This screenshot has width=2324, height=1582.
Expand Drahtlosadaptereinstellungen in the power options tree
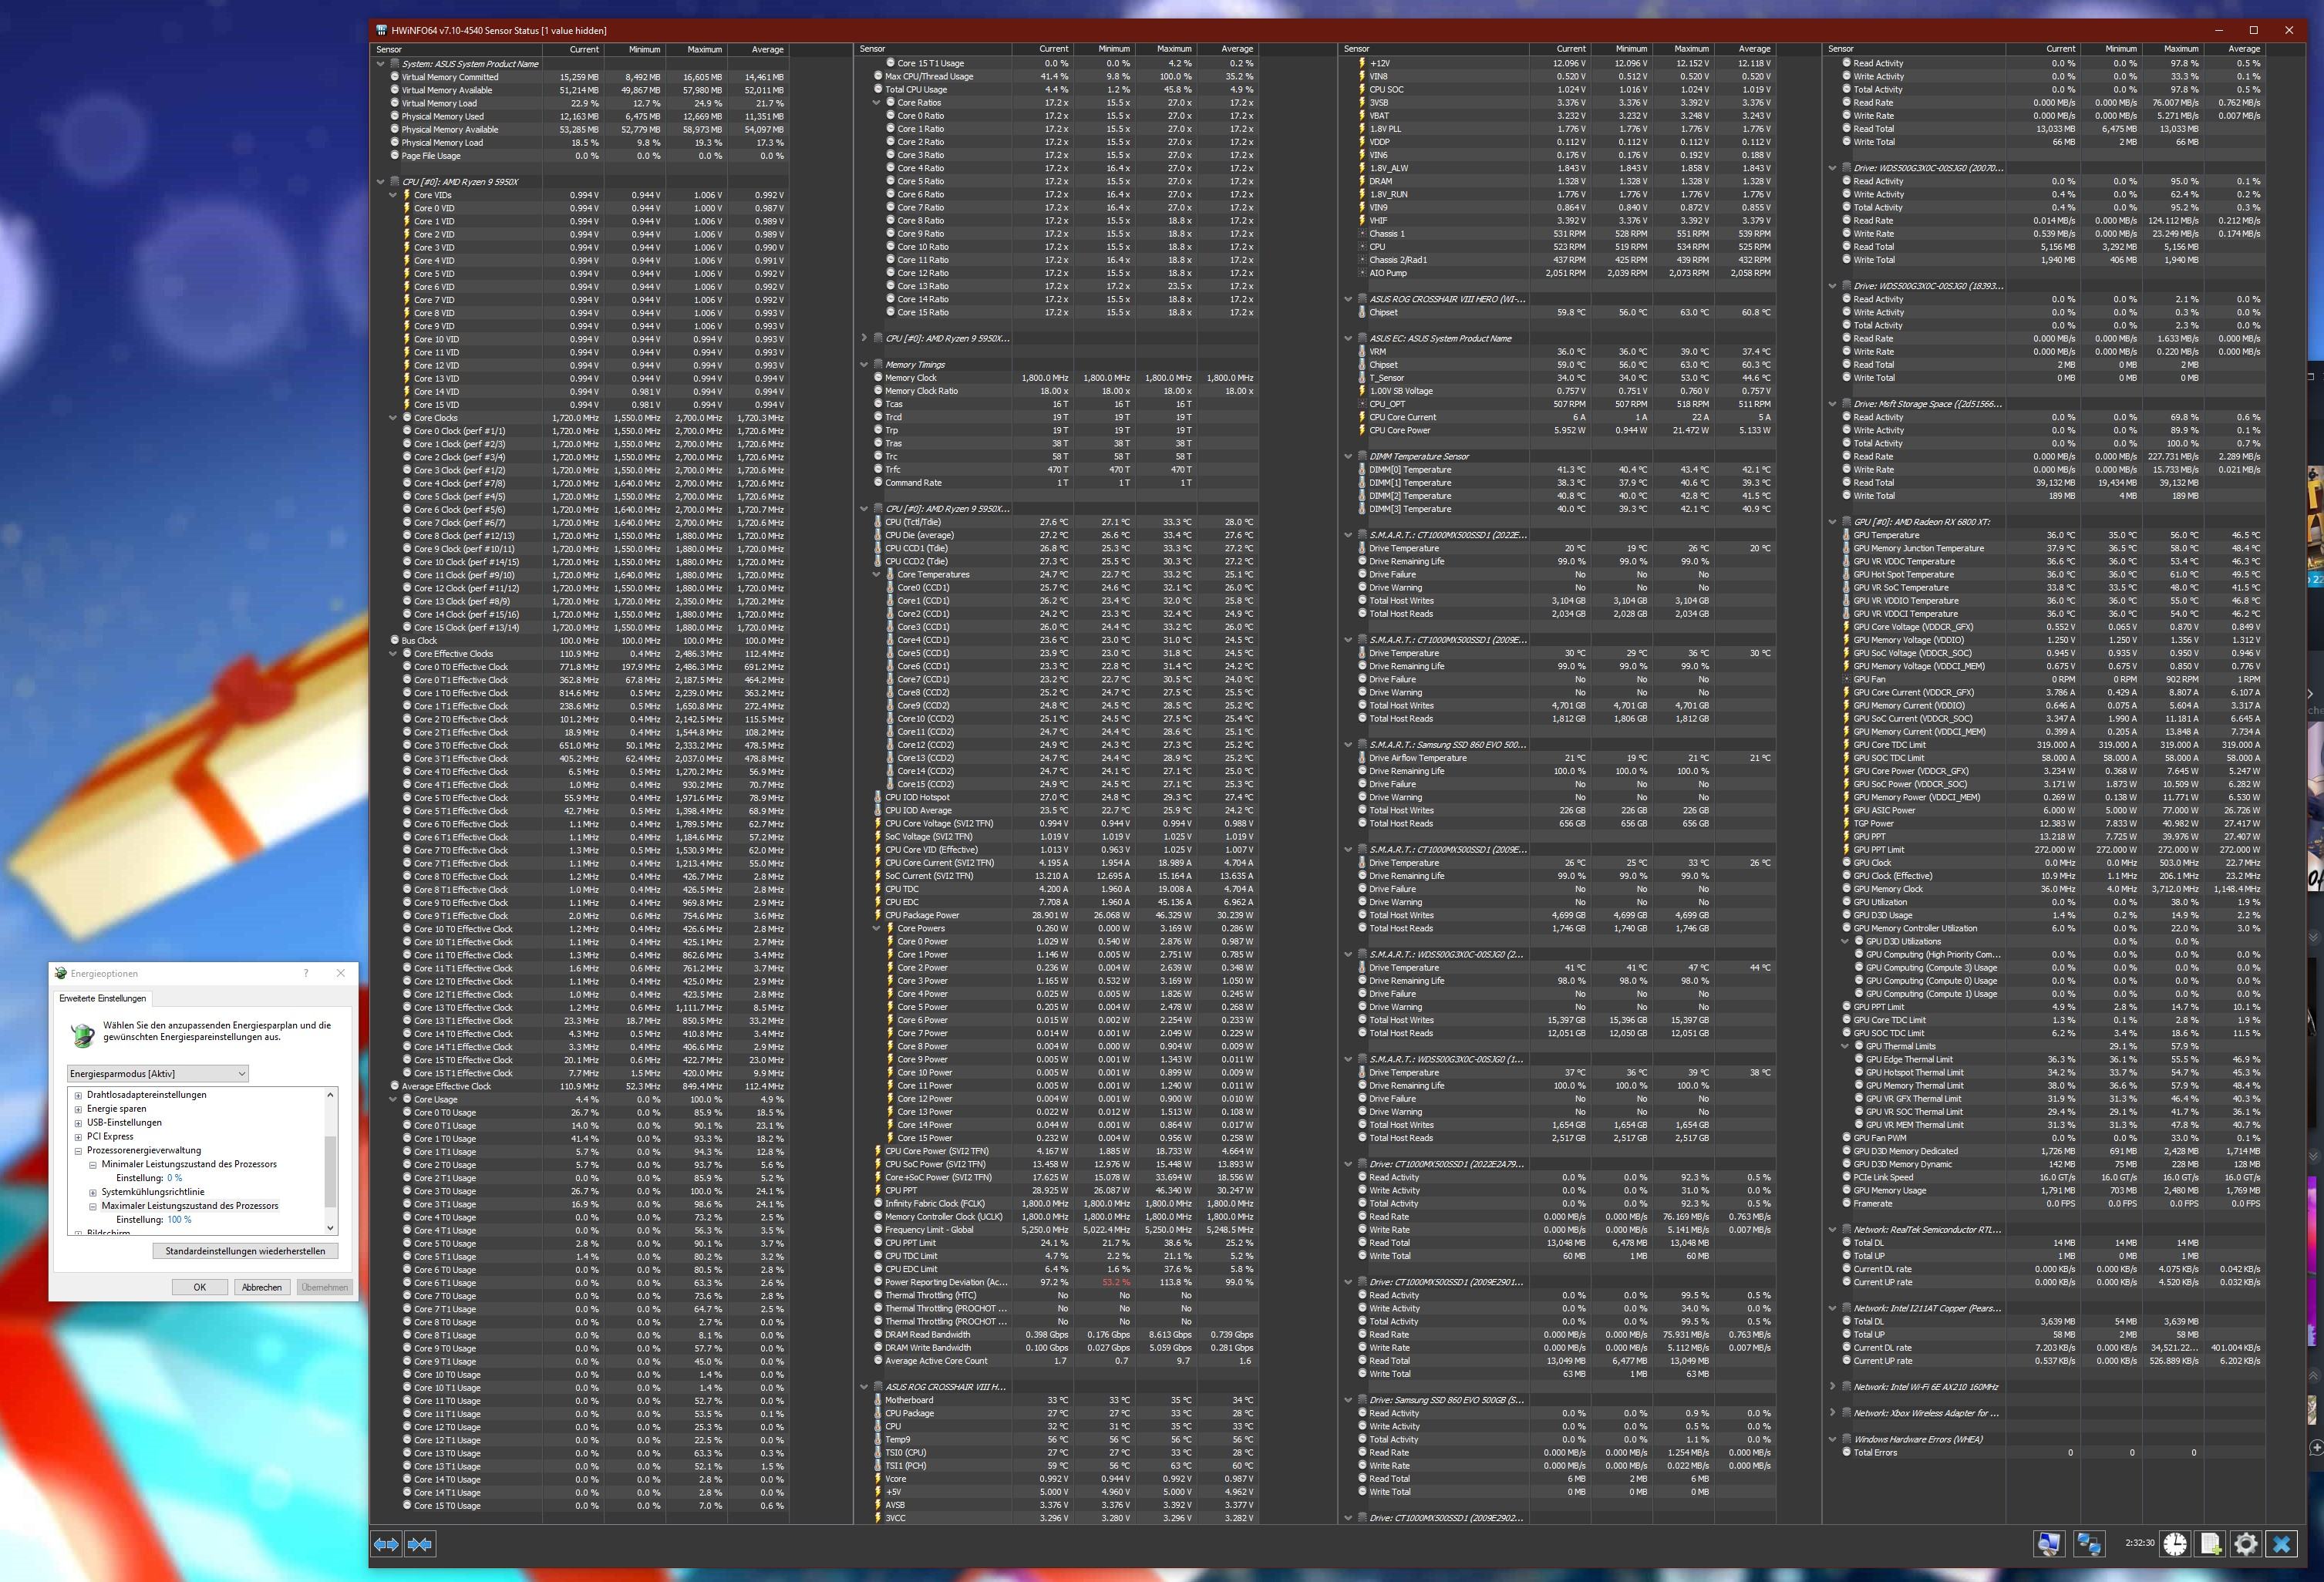(x=78, y=1095)
